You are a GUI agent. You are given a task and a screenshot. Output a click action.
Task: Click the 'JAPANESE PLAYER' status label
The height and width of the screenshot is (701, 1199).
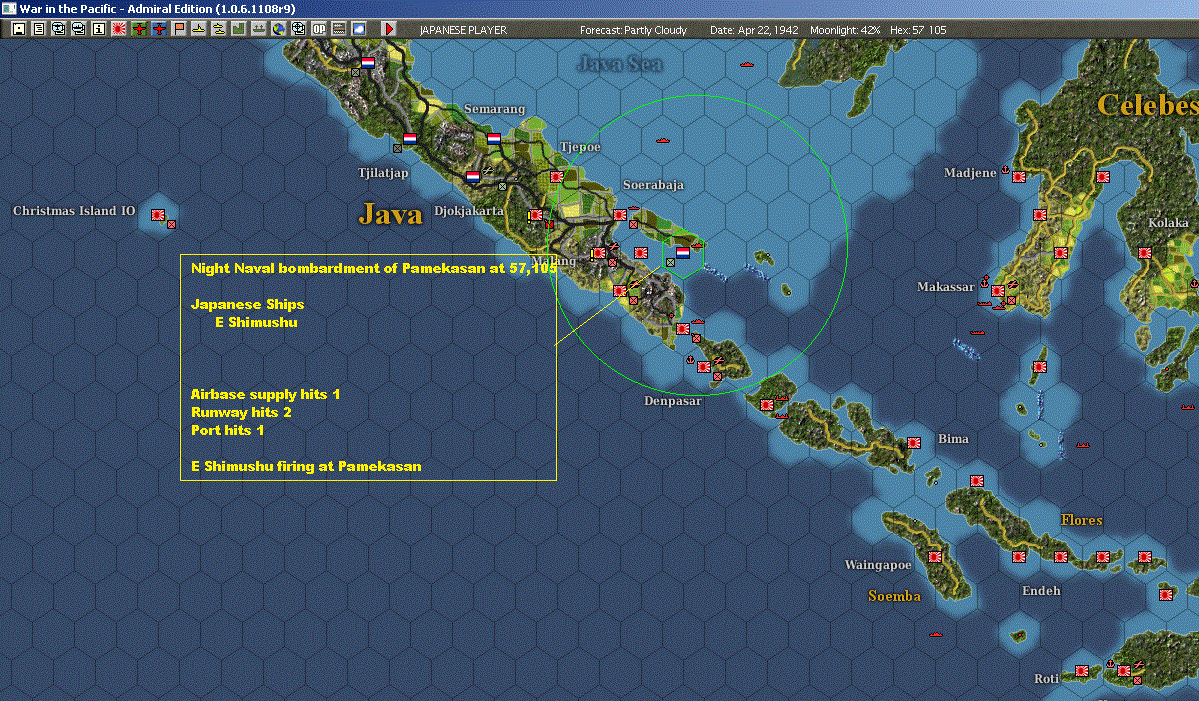(x=463, y=30)
